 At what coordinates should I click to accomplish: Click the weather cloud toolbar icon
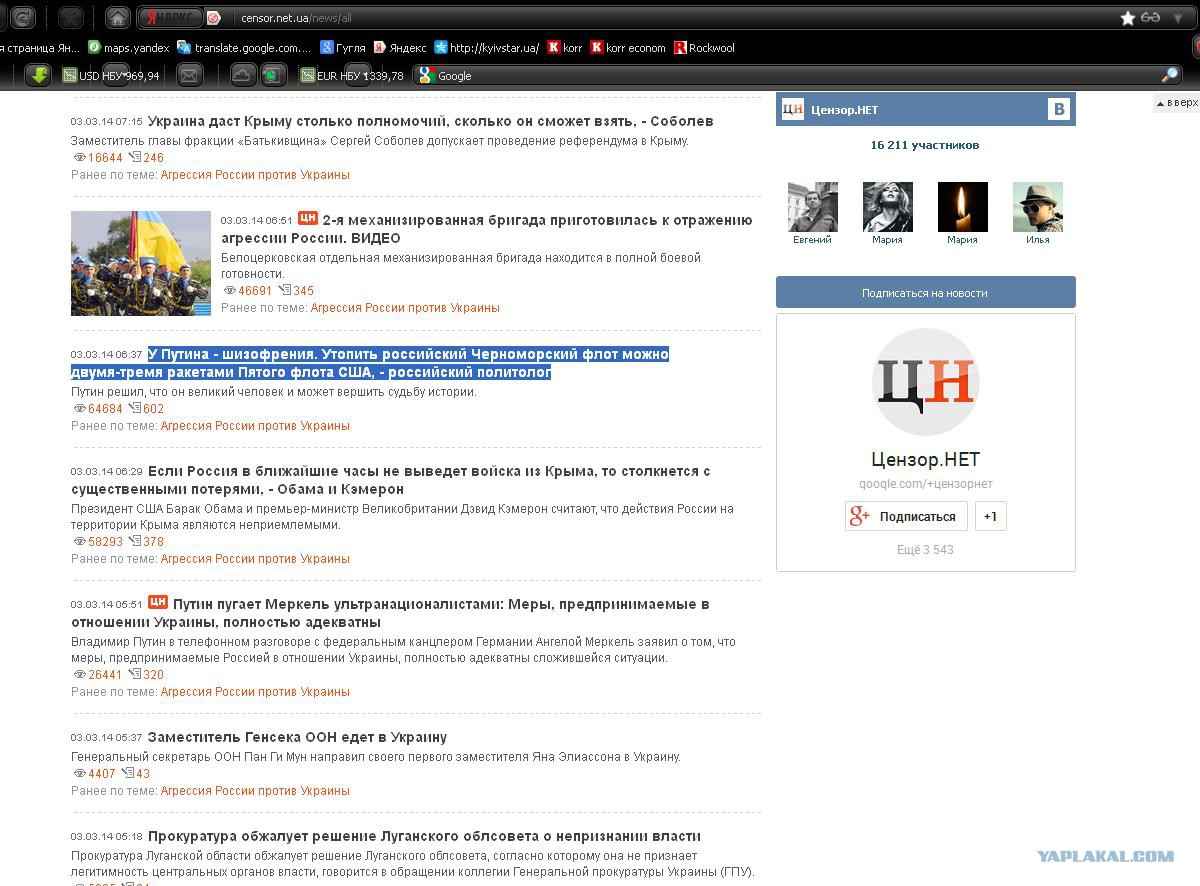point(242,75)
